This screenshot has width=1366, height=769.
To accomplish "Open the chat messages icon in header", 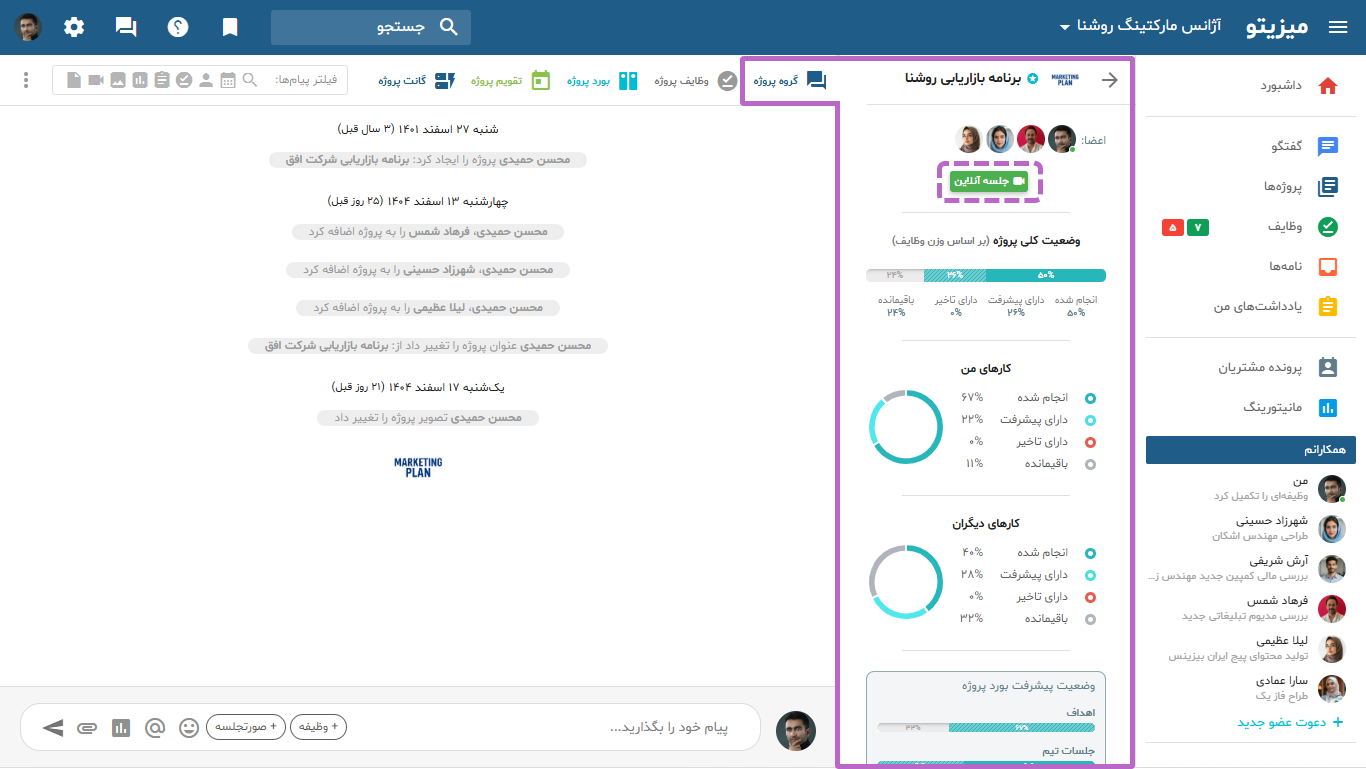I will coord(126,27).
